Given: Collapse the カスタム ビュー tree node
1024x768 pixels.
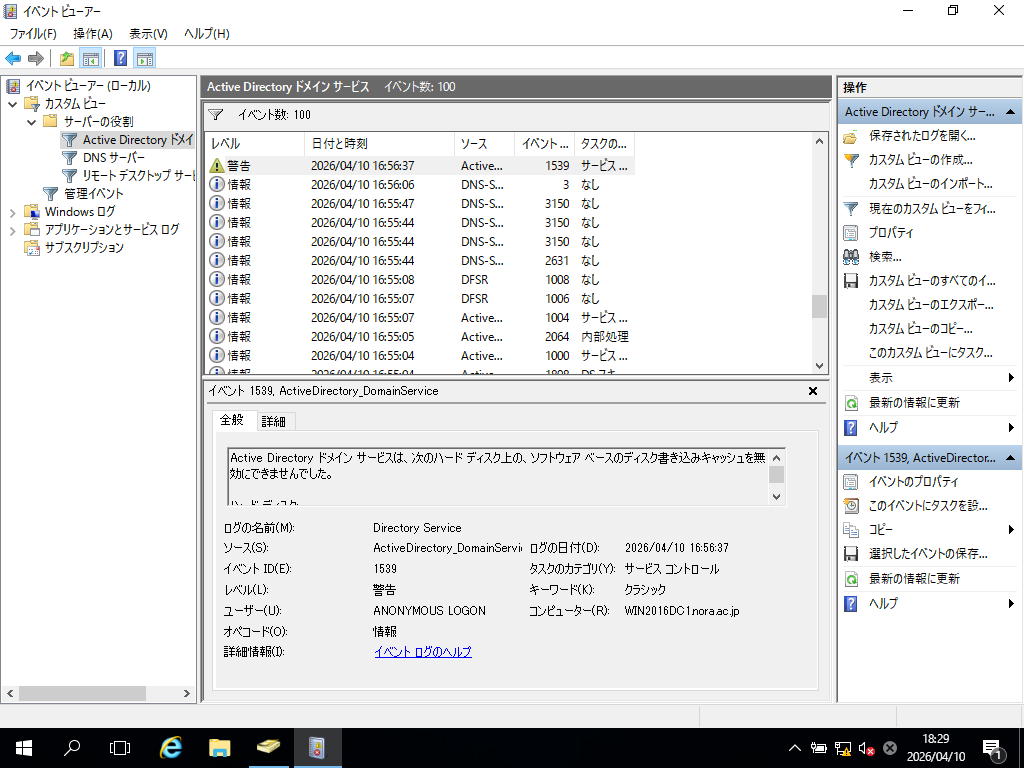Looking at the screenshot, I should (x=12, y=104).
